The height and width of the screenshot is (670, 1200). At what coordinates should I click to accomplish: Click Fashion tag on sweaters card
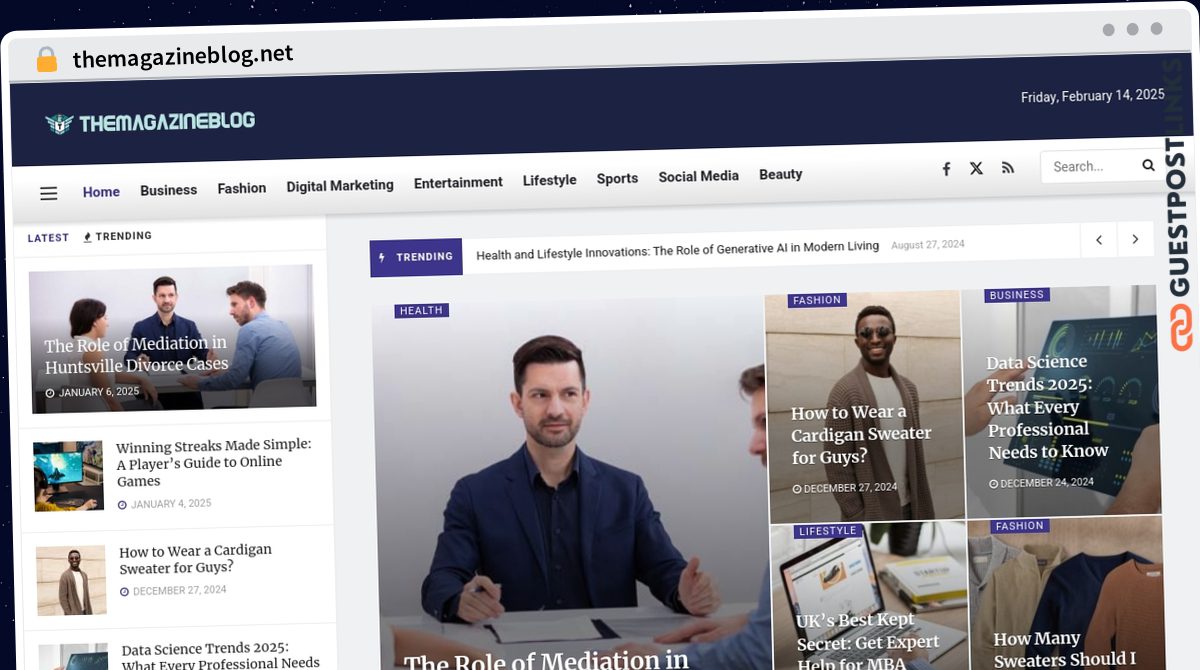point(1020,526)
